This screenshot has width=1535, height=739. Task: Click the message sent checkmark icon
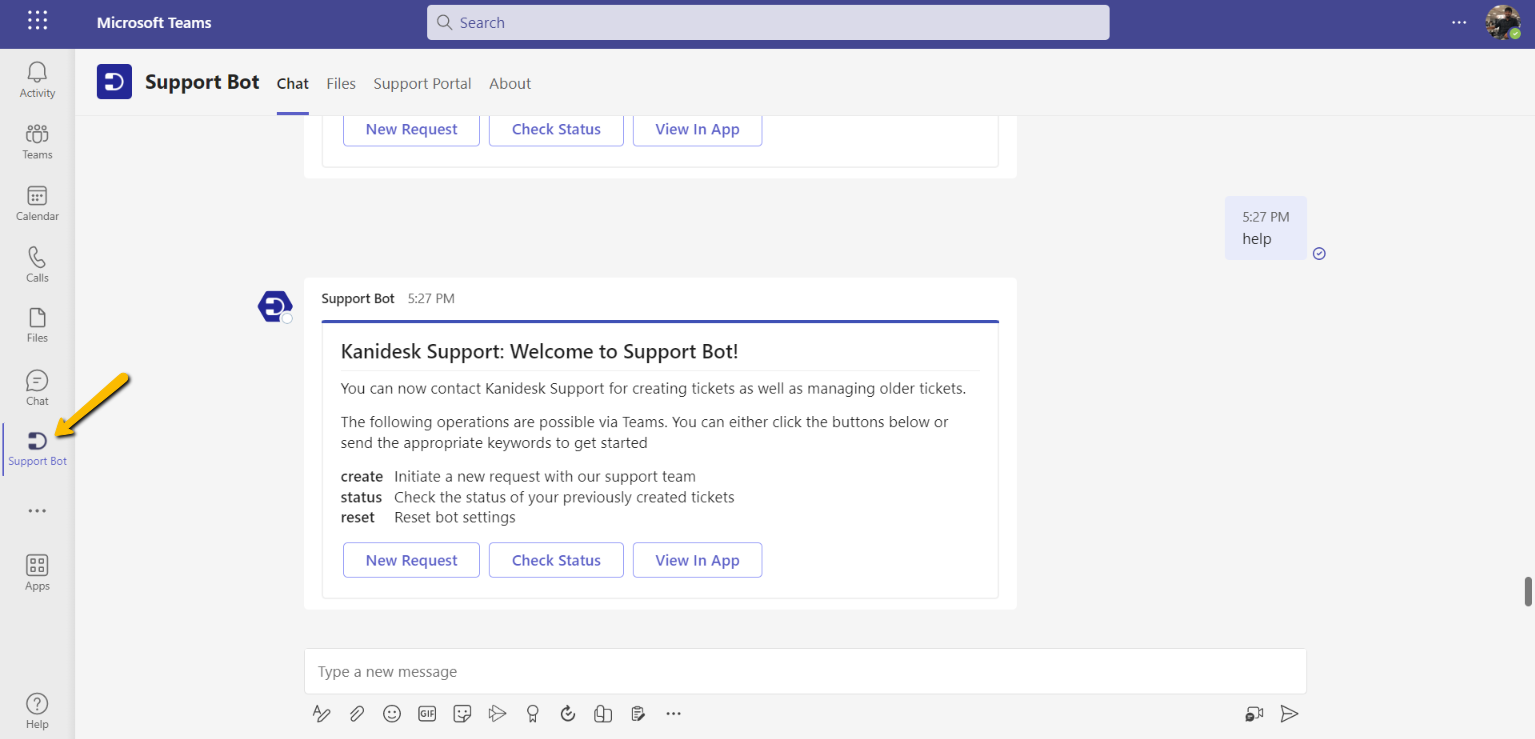coord(1319,253)
